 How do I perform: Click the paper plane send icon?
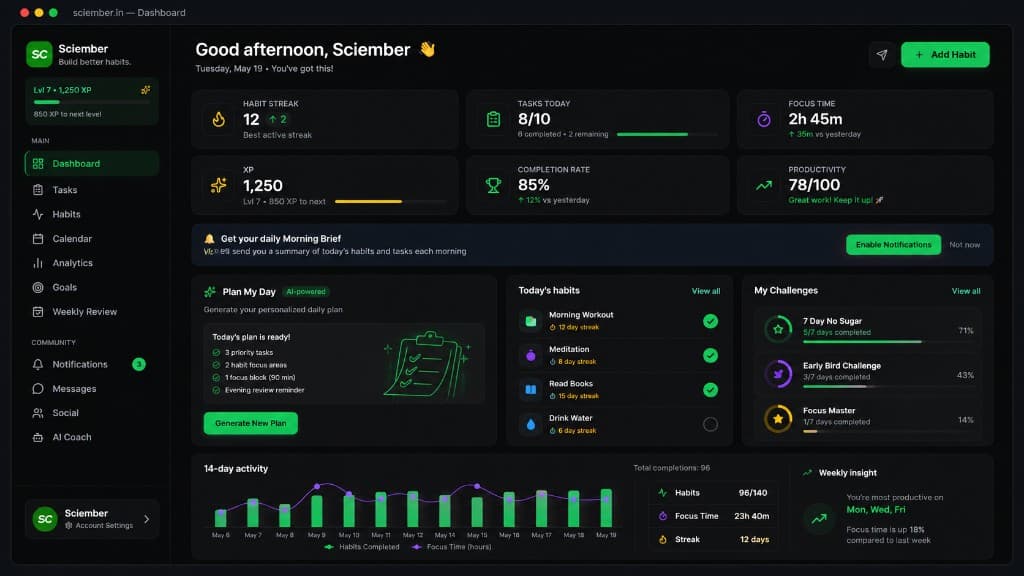pyautogui.click(x=882, y=55)
